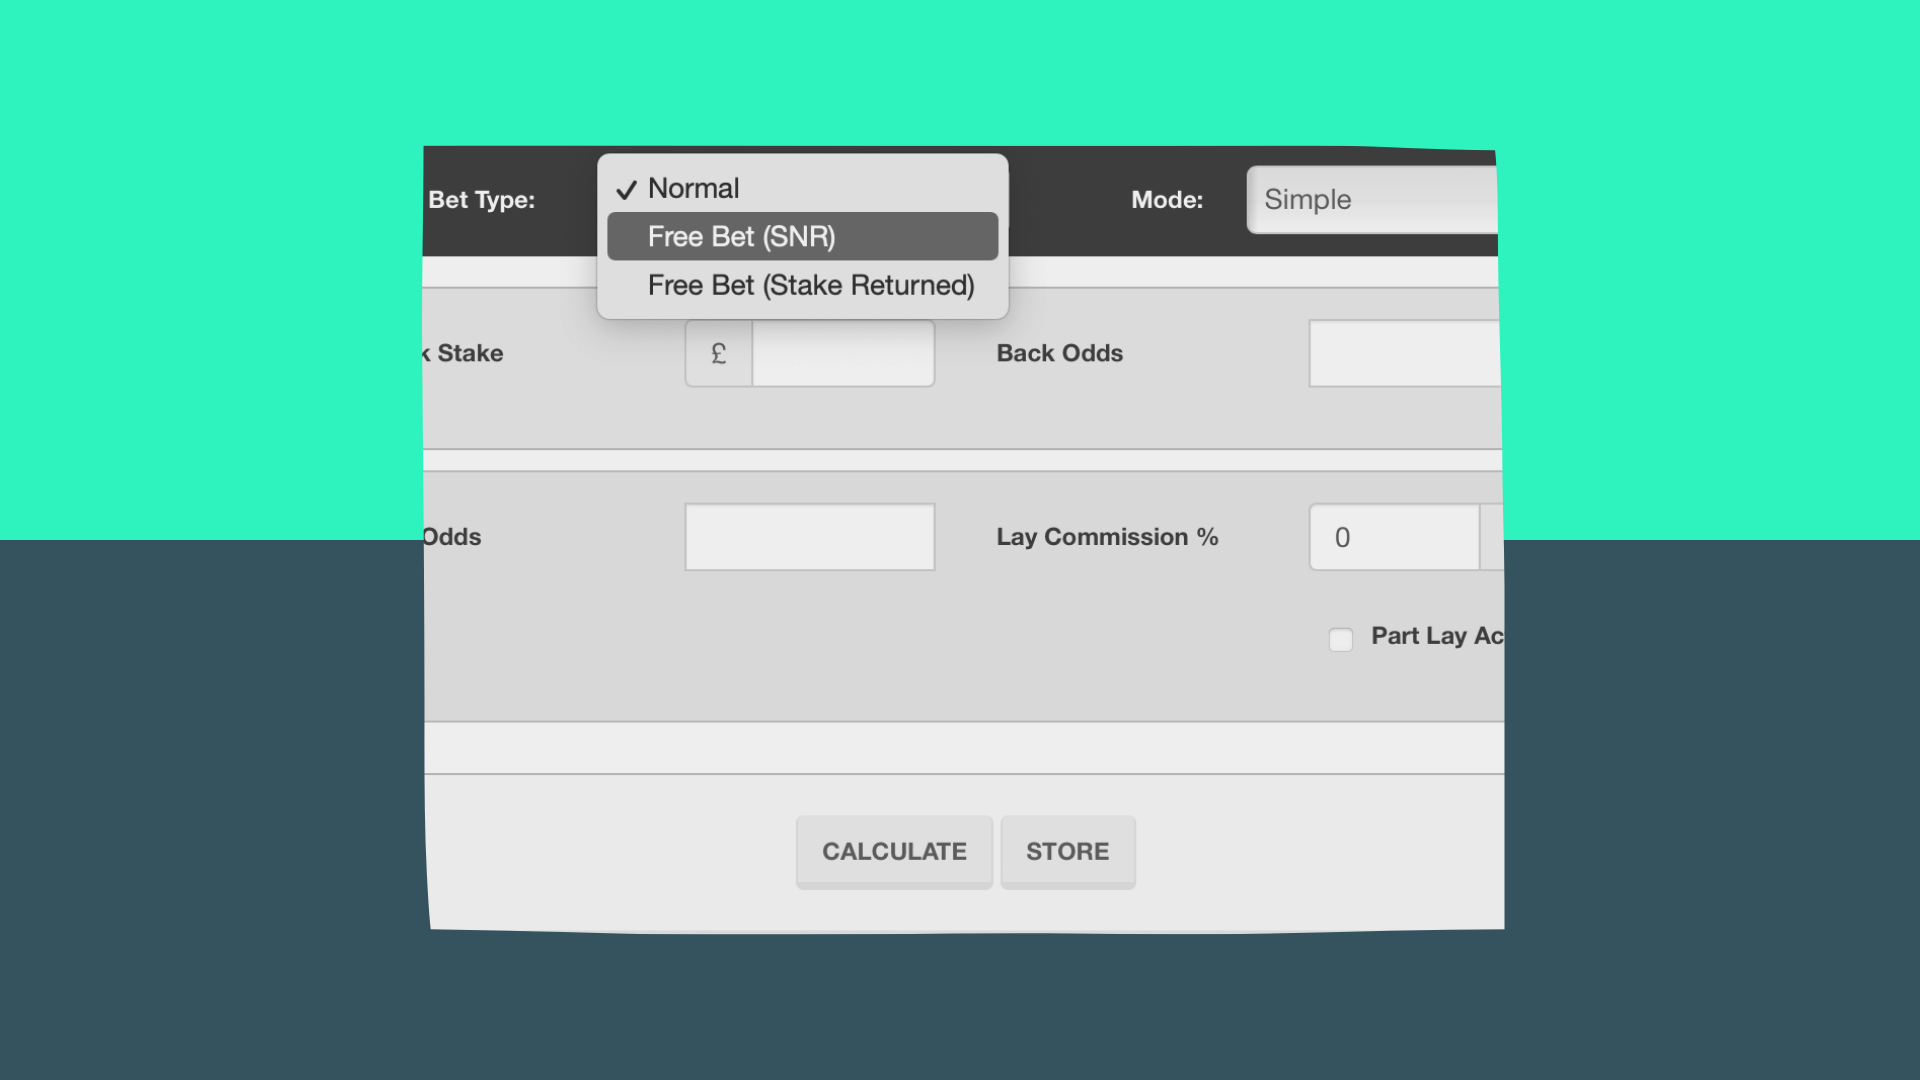Click the Lay Commission percentage field
The height and width of the screenshot is (1080, 1920).
[1394, 537]
